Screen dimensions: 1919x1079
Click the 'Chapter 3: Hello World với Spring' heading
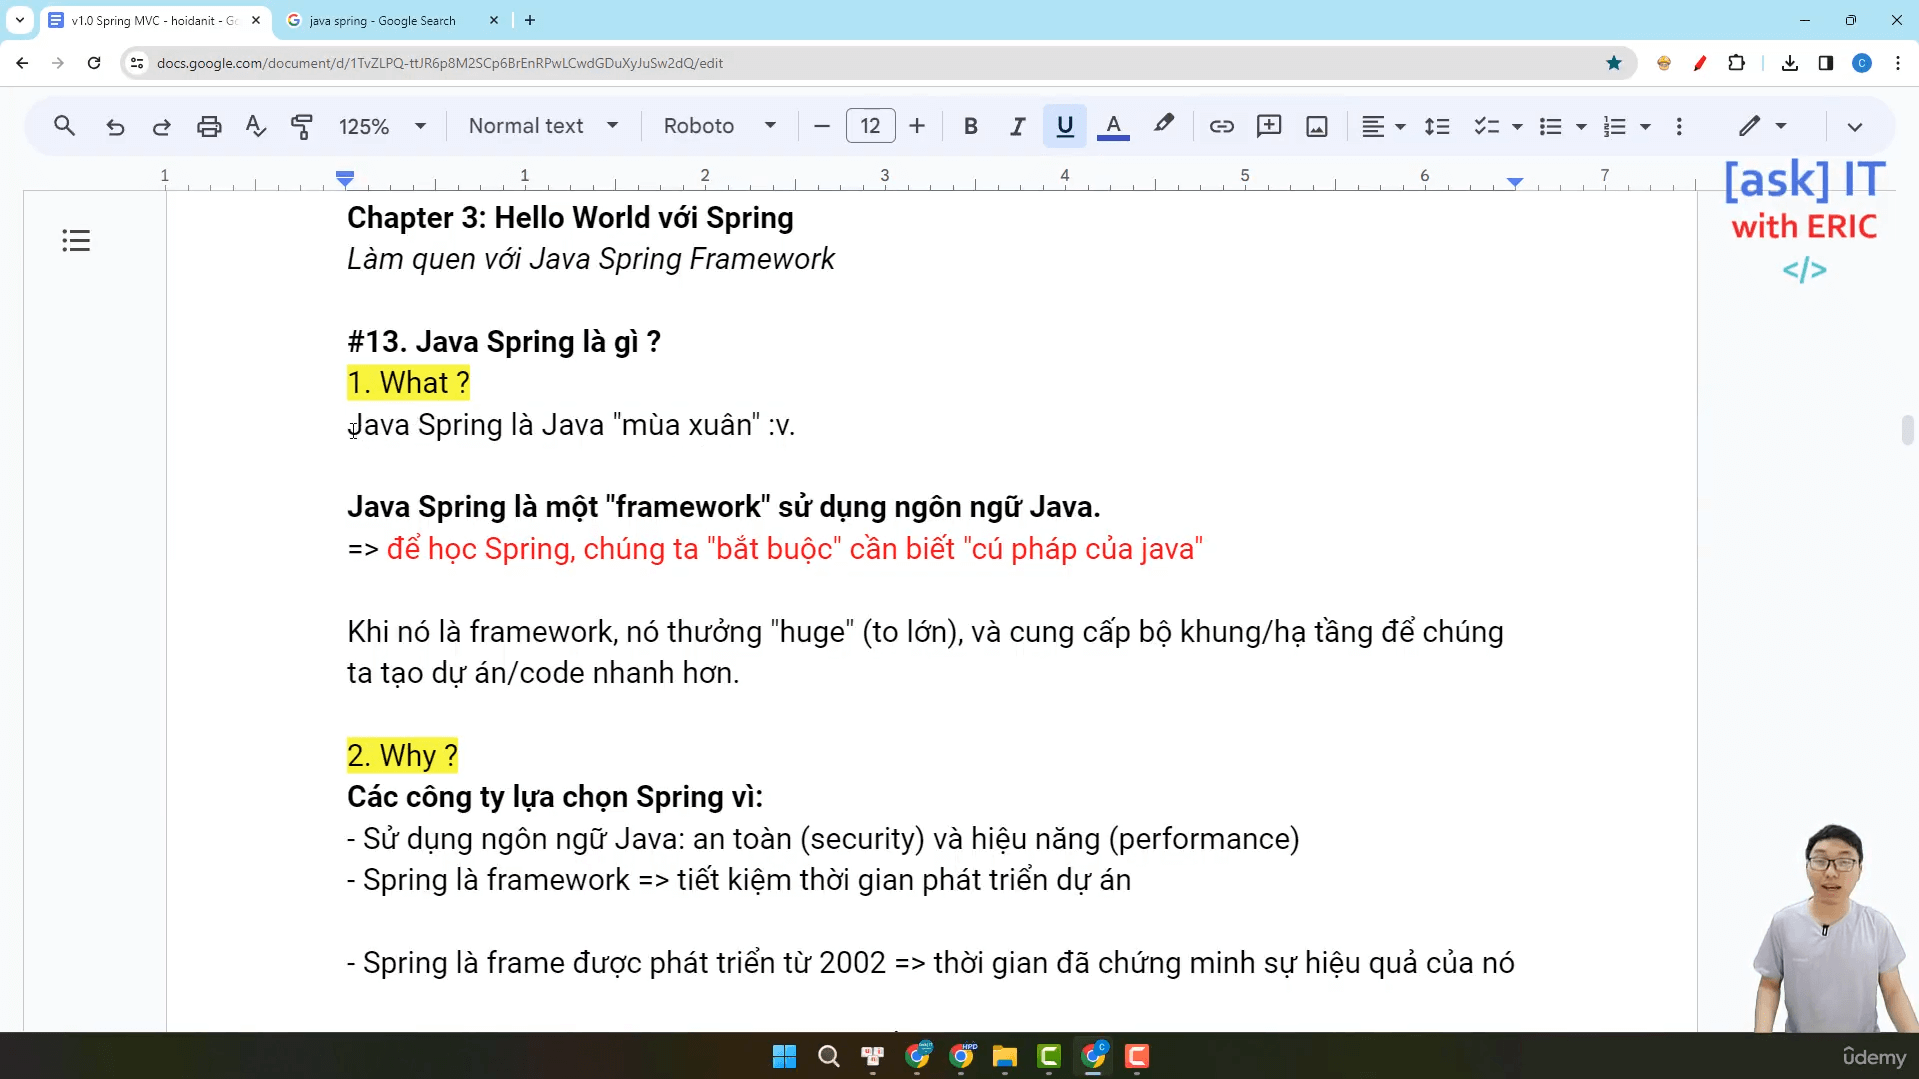click(570, 218)
